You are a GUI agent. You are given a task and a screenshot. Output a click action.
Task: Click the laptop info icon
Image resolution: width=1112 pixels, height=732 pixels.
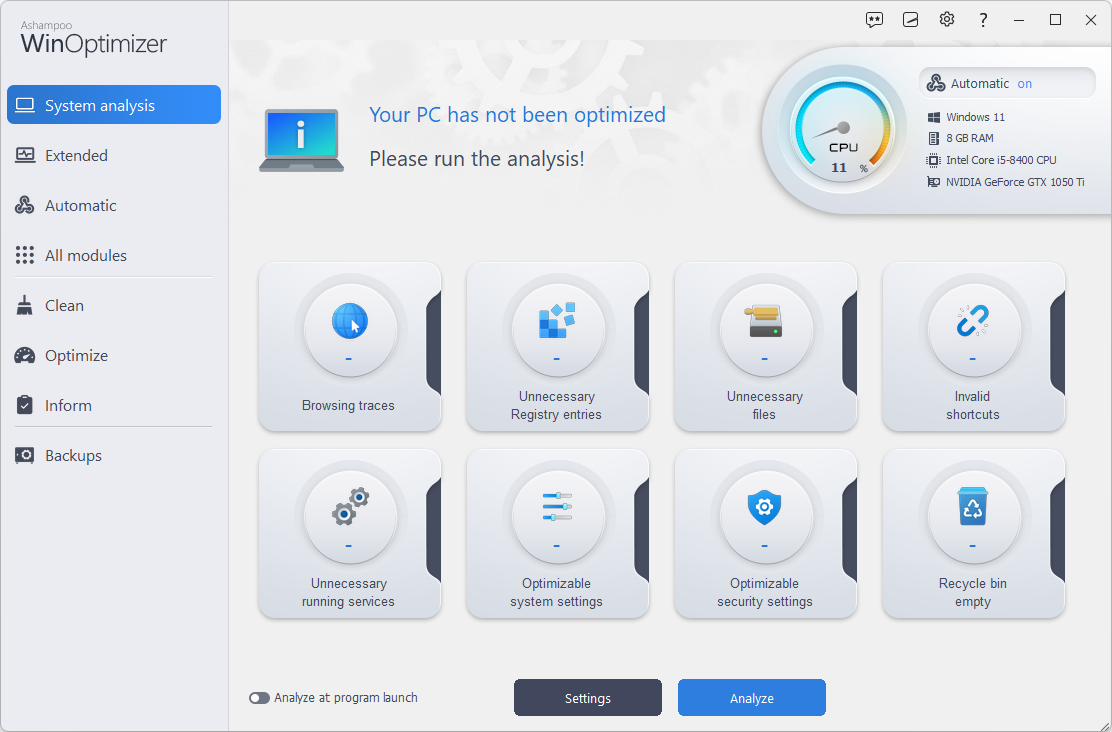click(301, 140)
